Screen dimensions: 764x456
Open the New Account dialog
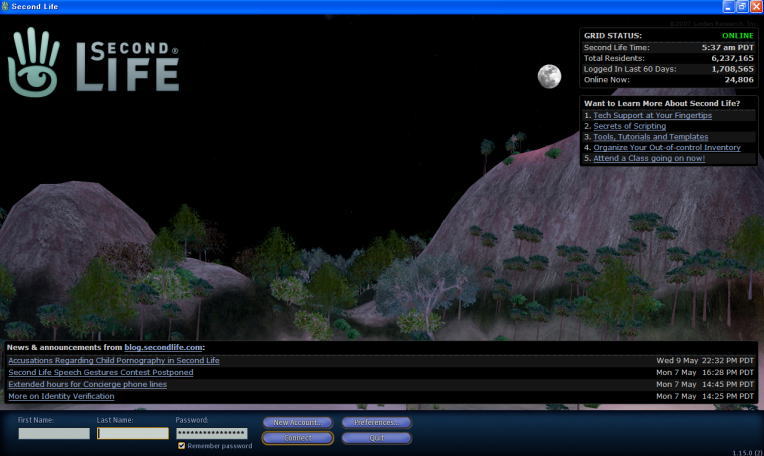tap(297, 422)
